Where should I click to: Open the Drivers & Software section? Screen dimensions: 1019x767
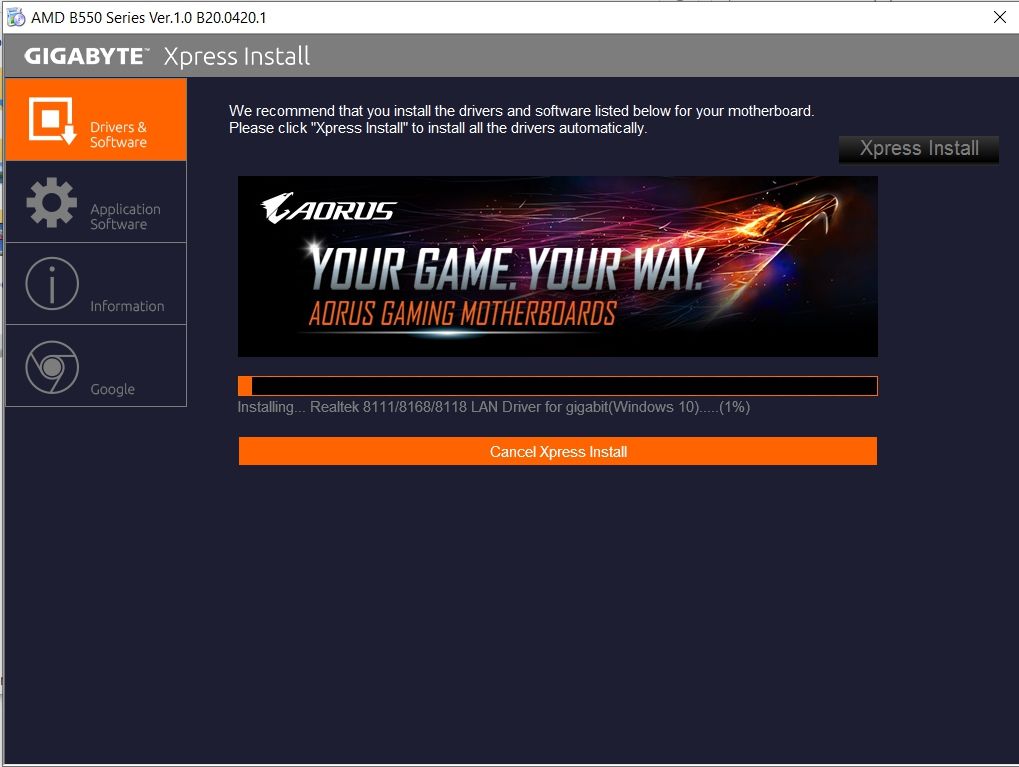click(96, 120)
